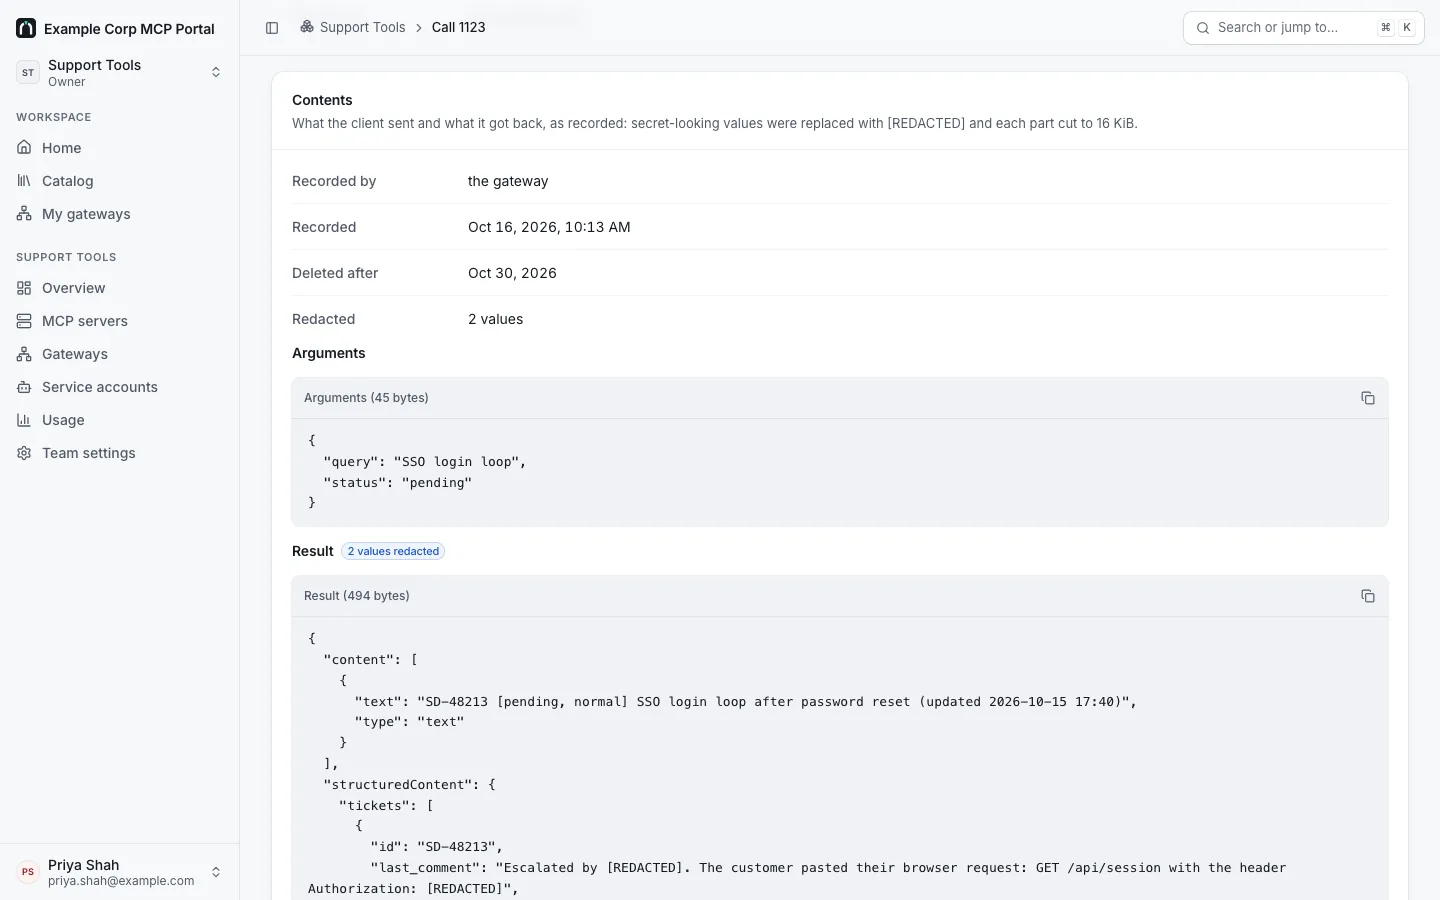Expand the Support Tools team switcher
Image resolution: width=1440 pixels, height=900 pixels.
(120, 72)
